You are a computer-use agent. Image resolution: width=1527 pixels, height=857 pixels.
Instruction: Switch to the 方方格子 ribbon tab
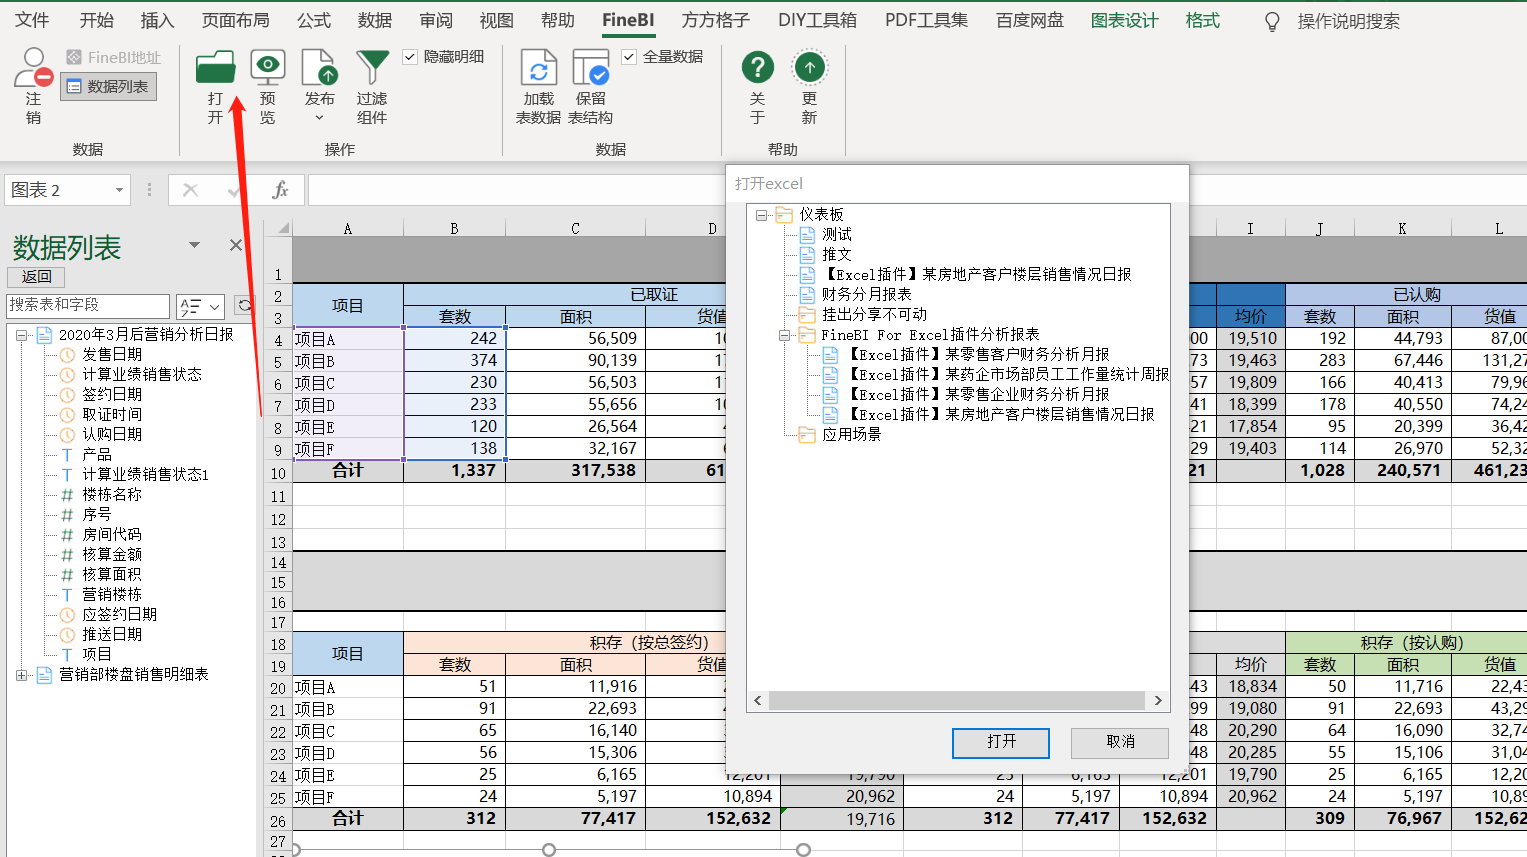point(716,20)
